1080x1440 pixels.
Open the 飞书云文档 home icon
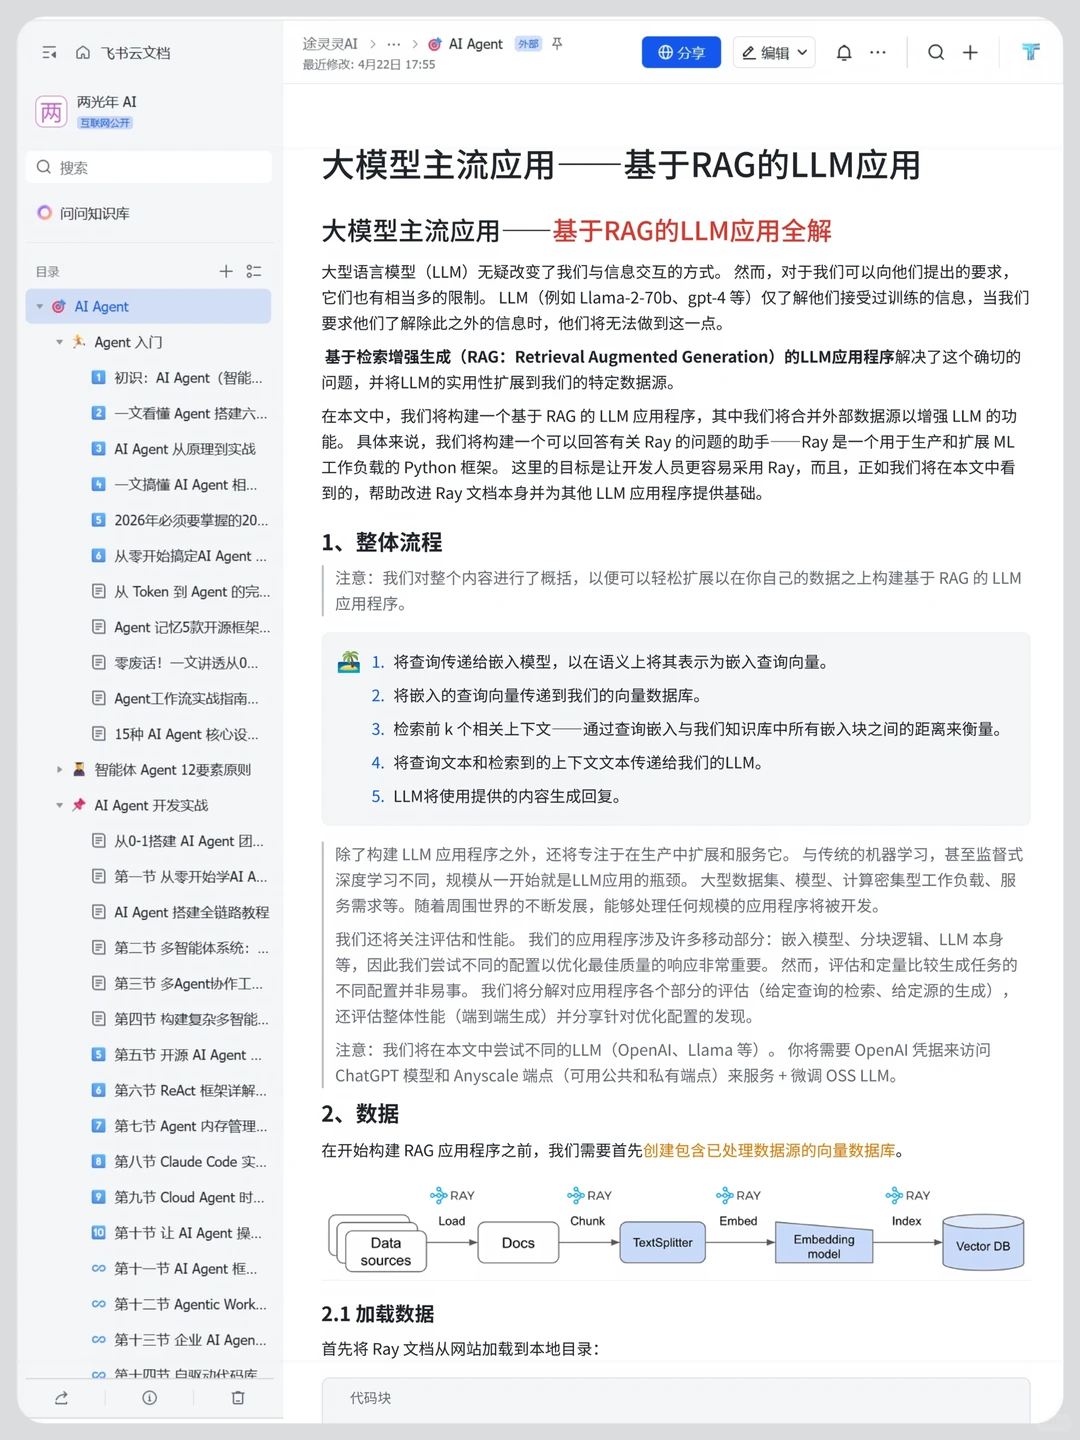(x=83, y=52)
